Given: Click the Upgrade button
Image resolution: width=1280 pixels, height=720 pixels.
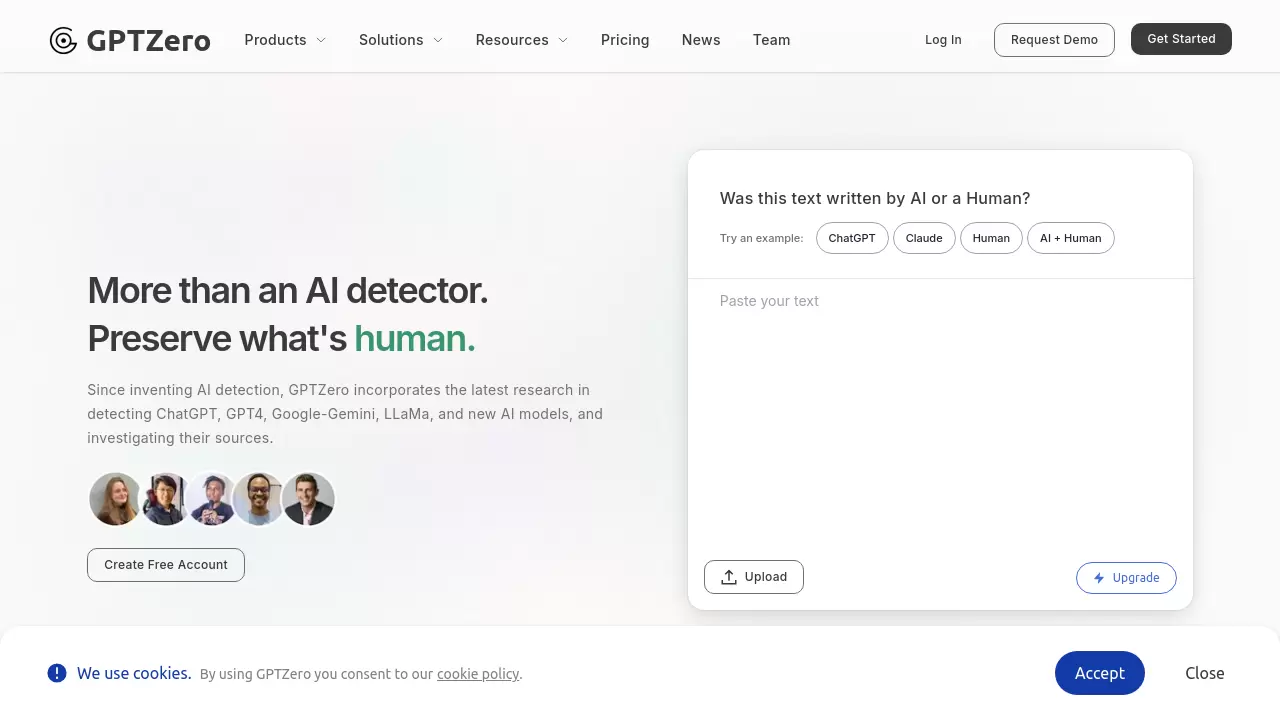Looking at the screenshot, I should (1126, 578).
